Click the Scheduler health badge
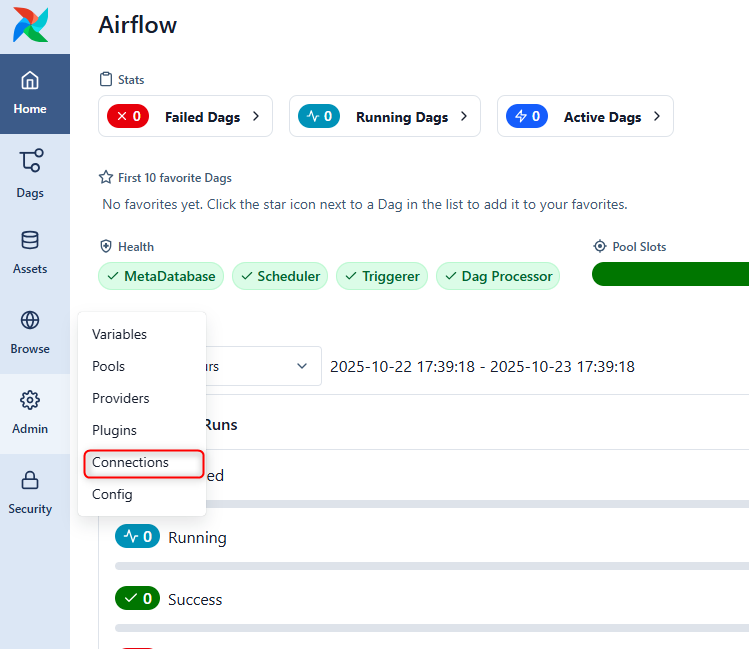The image size is (749, 649). coord(280,276)
